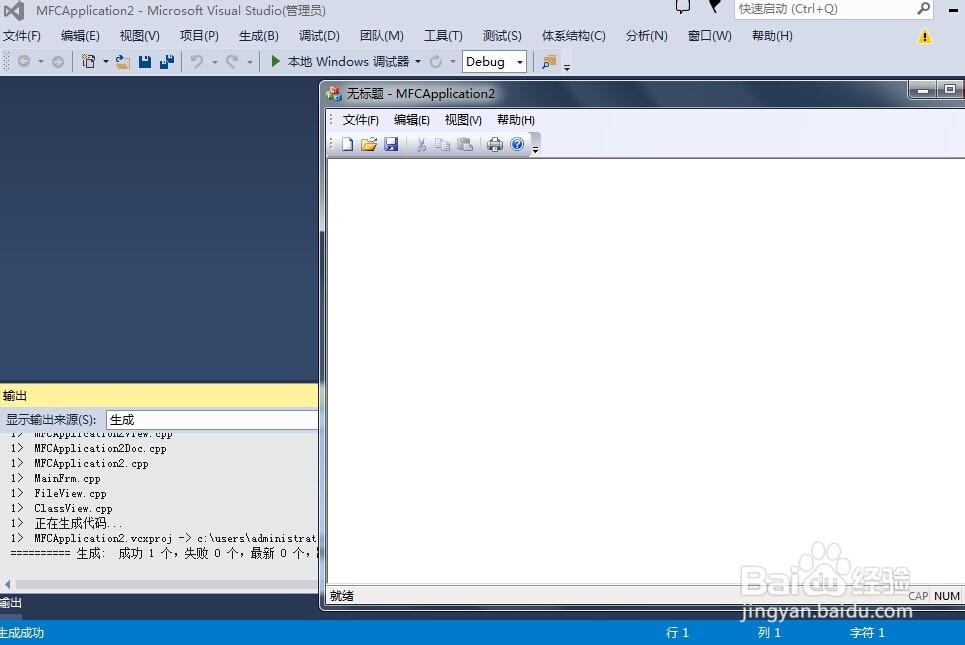Click Navigate Backward icon in Visual Studio toolbar
Viewport: 965px width, 645px height.
(x=24, y=62)
